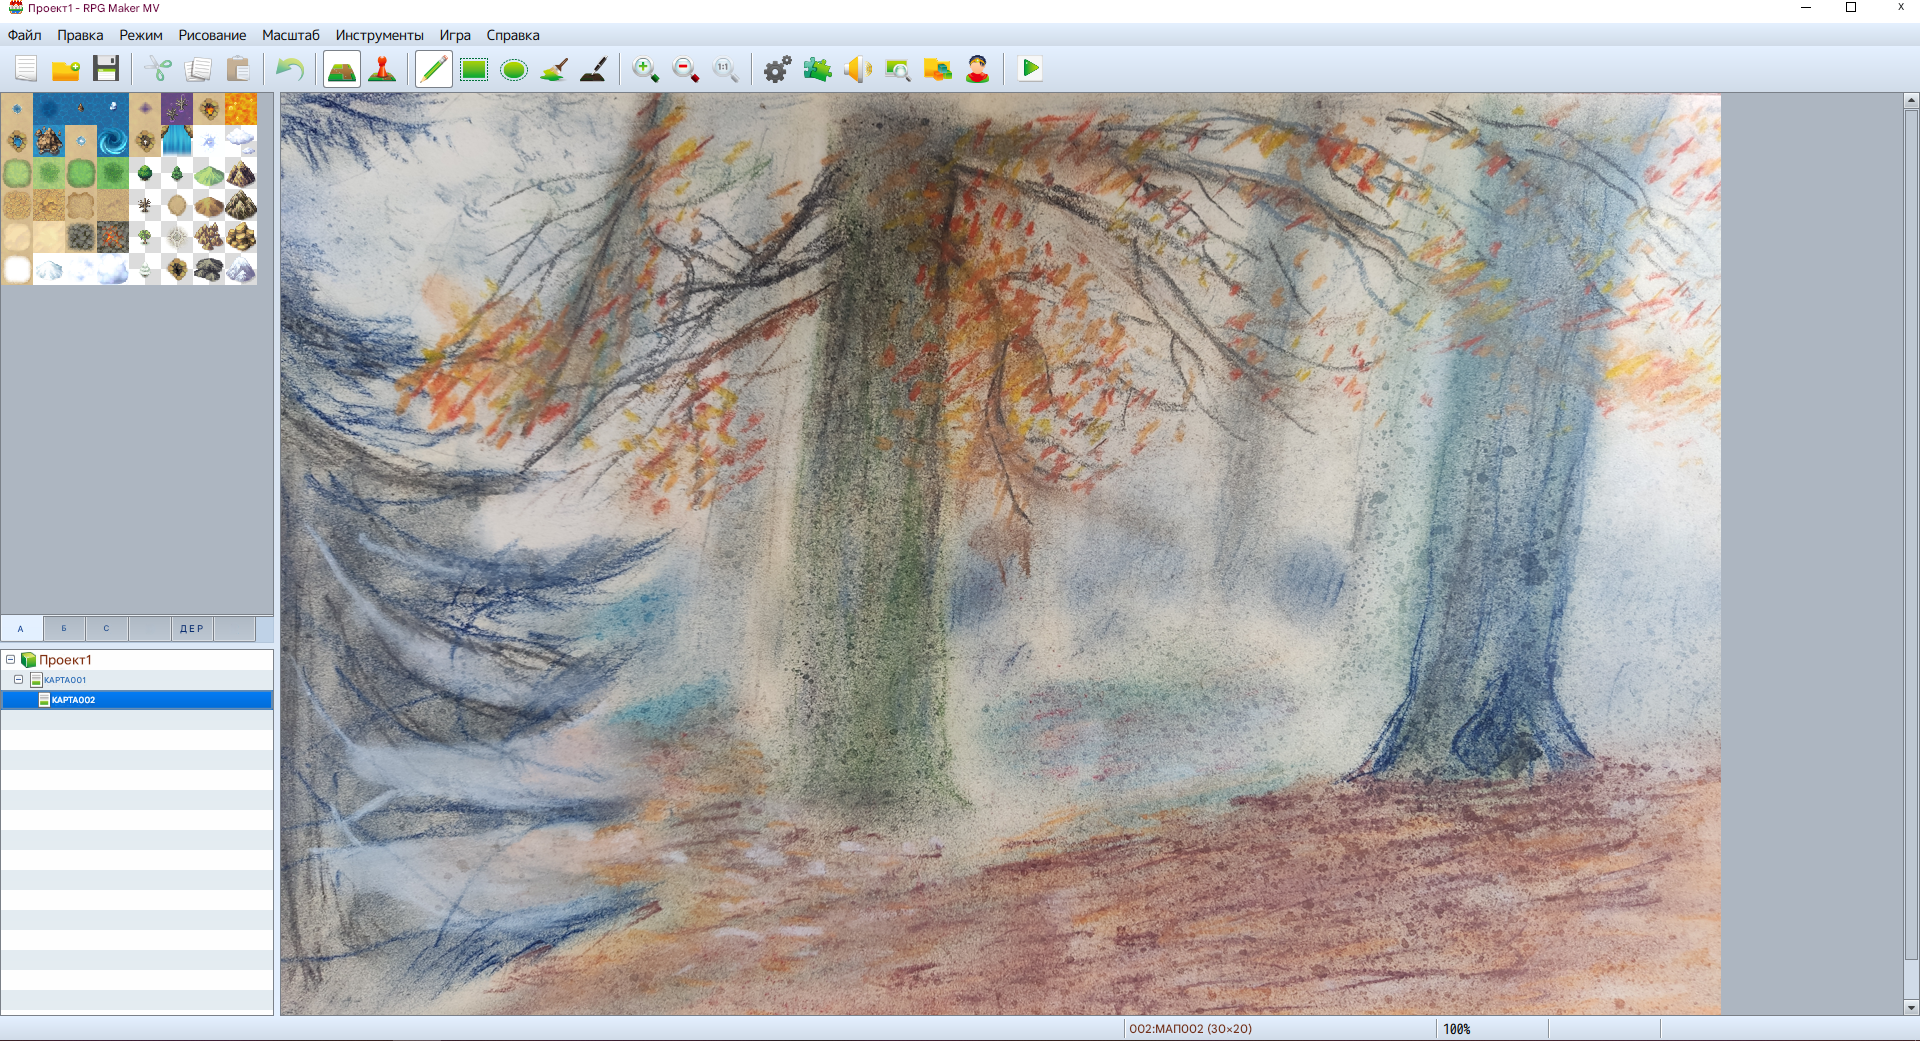Open the Resource Manager icon
Image resolution: width=1920 pixels, height=1041 pixels.
click(x=938, y=69)
